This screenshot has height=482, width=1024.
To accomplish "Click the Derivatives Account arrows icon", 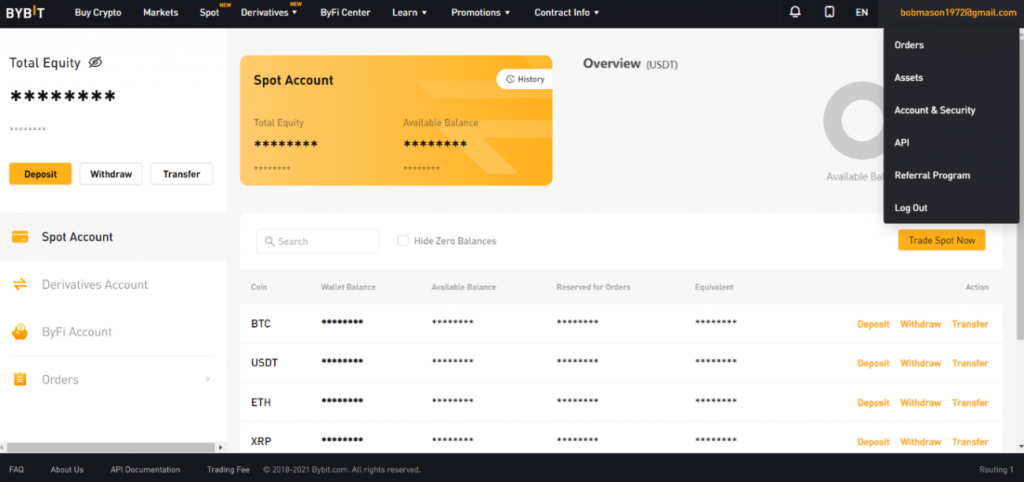I will point(20,284).
